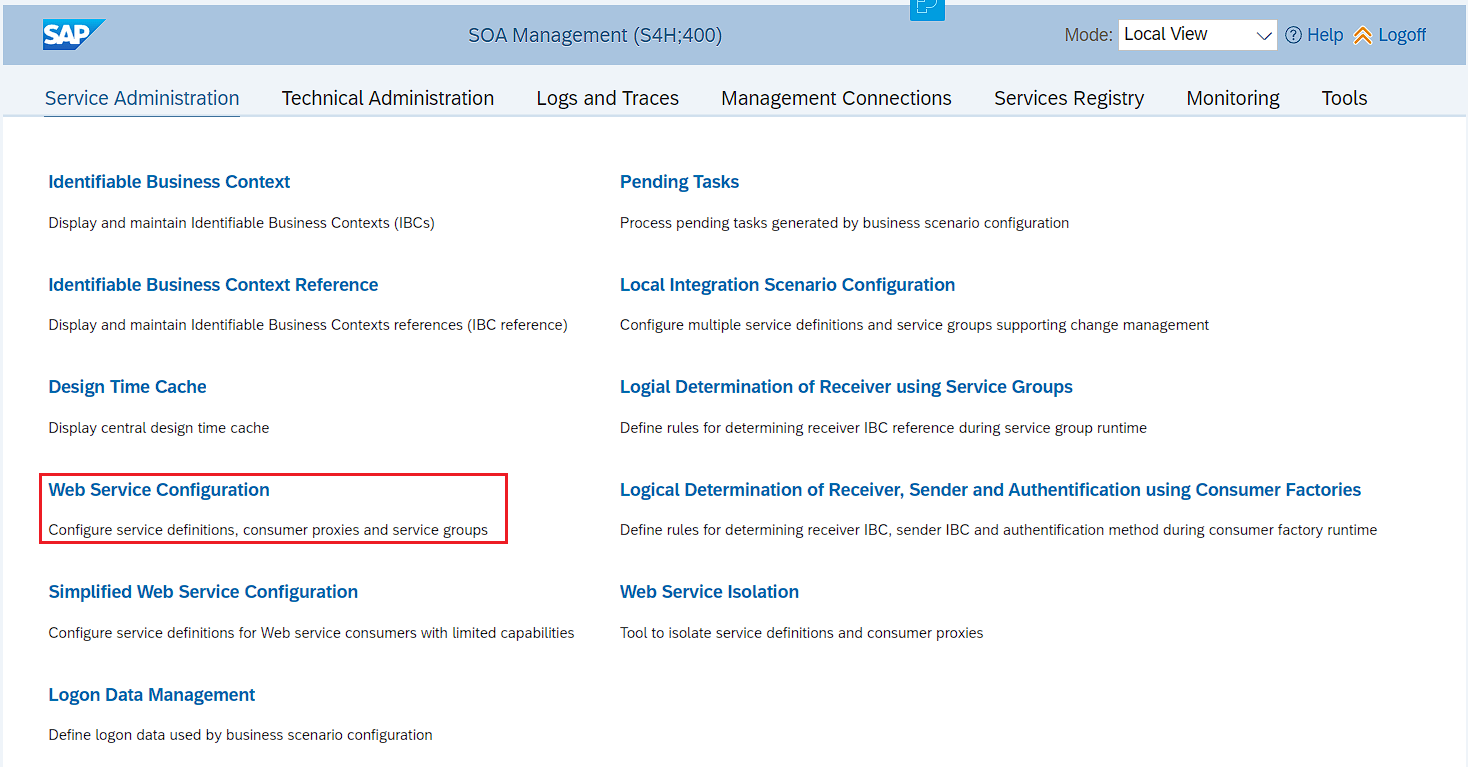Click 'Configure service definitions, consumer proxies and service groups'
Screen dimensions: 1468x767
268,530
